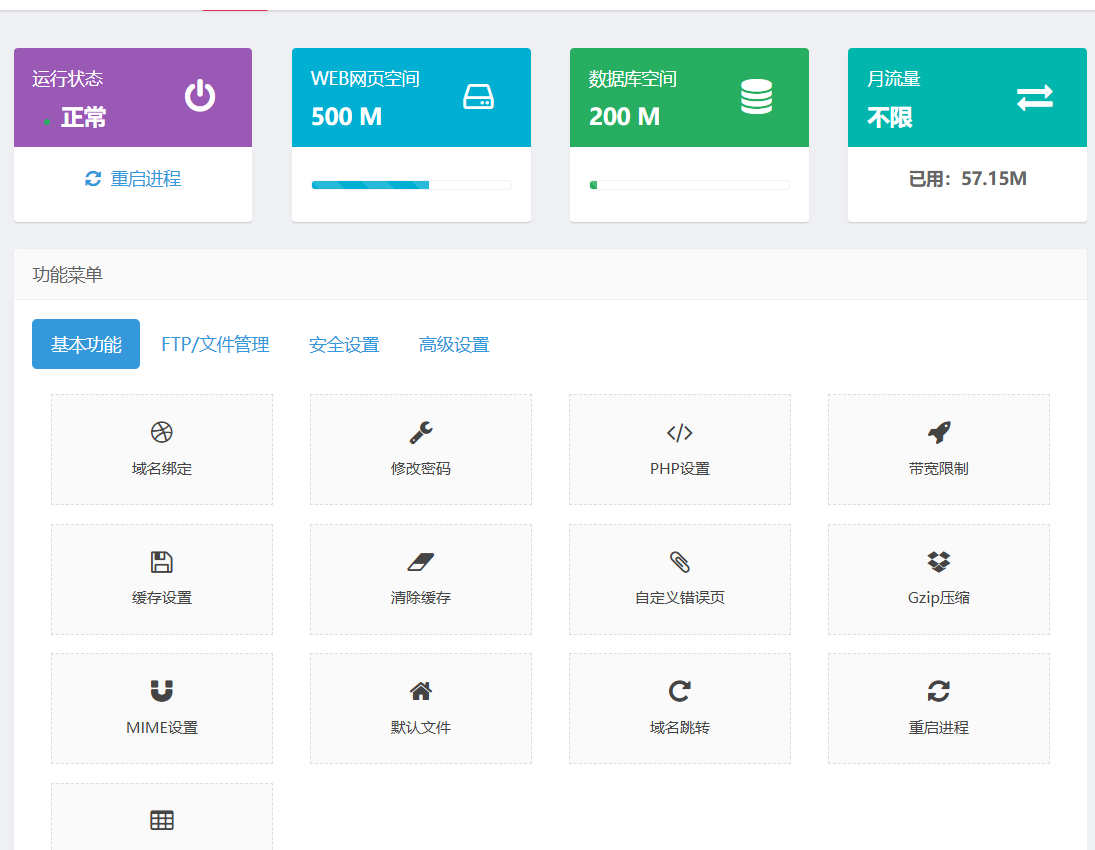Screen dimensions: 1095x850
Task: Click the database icon on 数据库空间 card
Action: [755, 96]
